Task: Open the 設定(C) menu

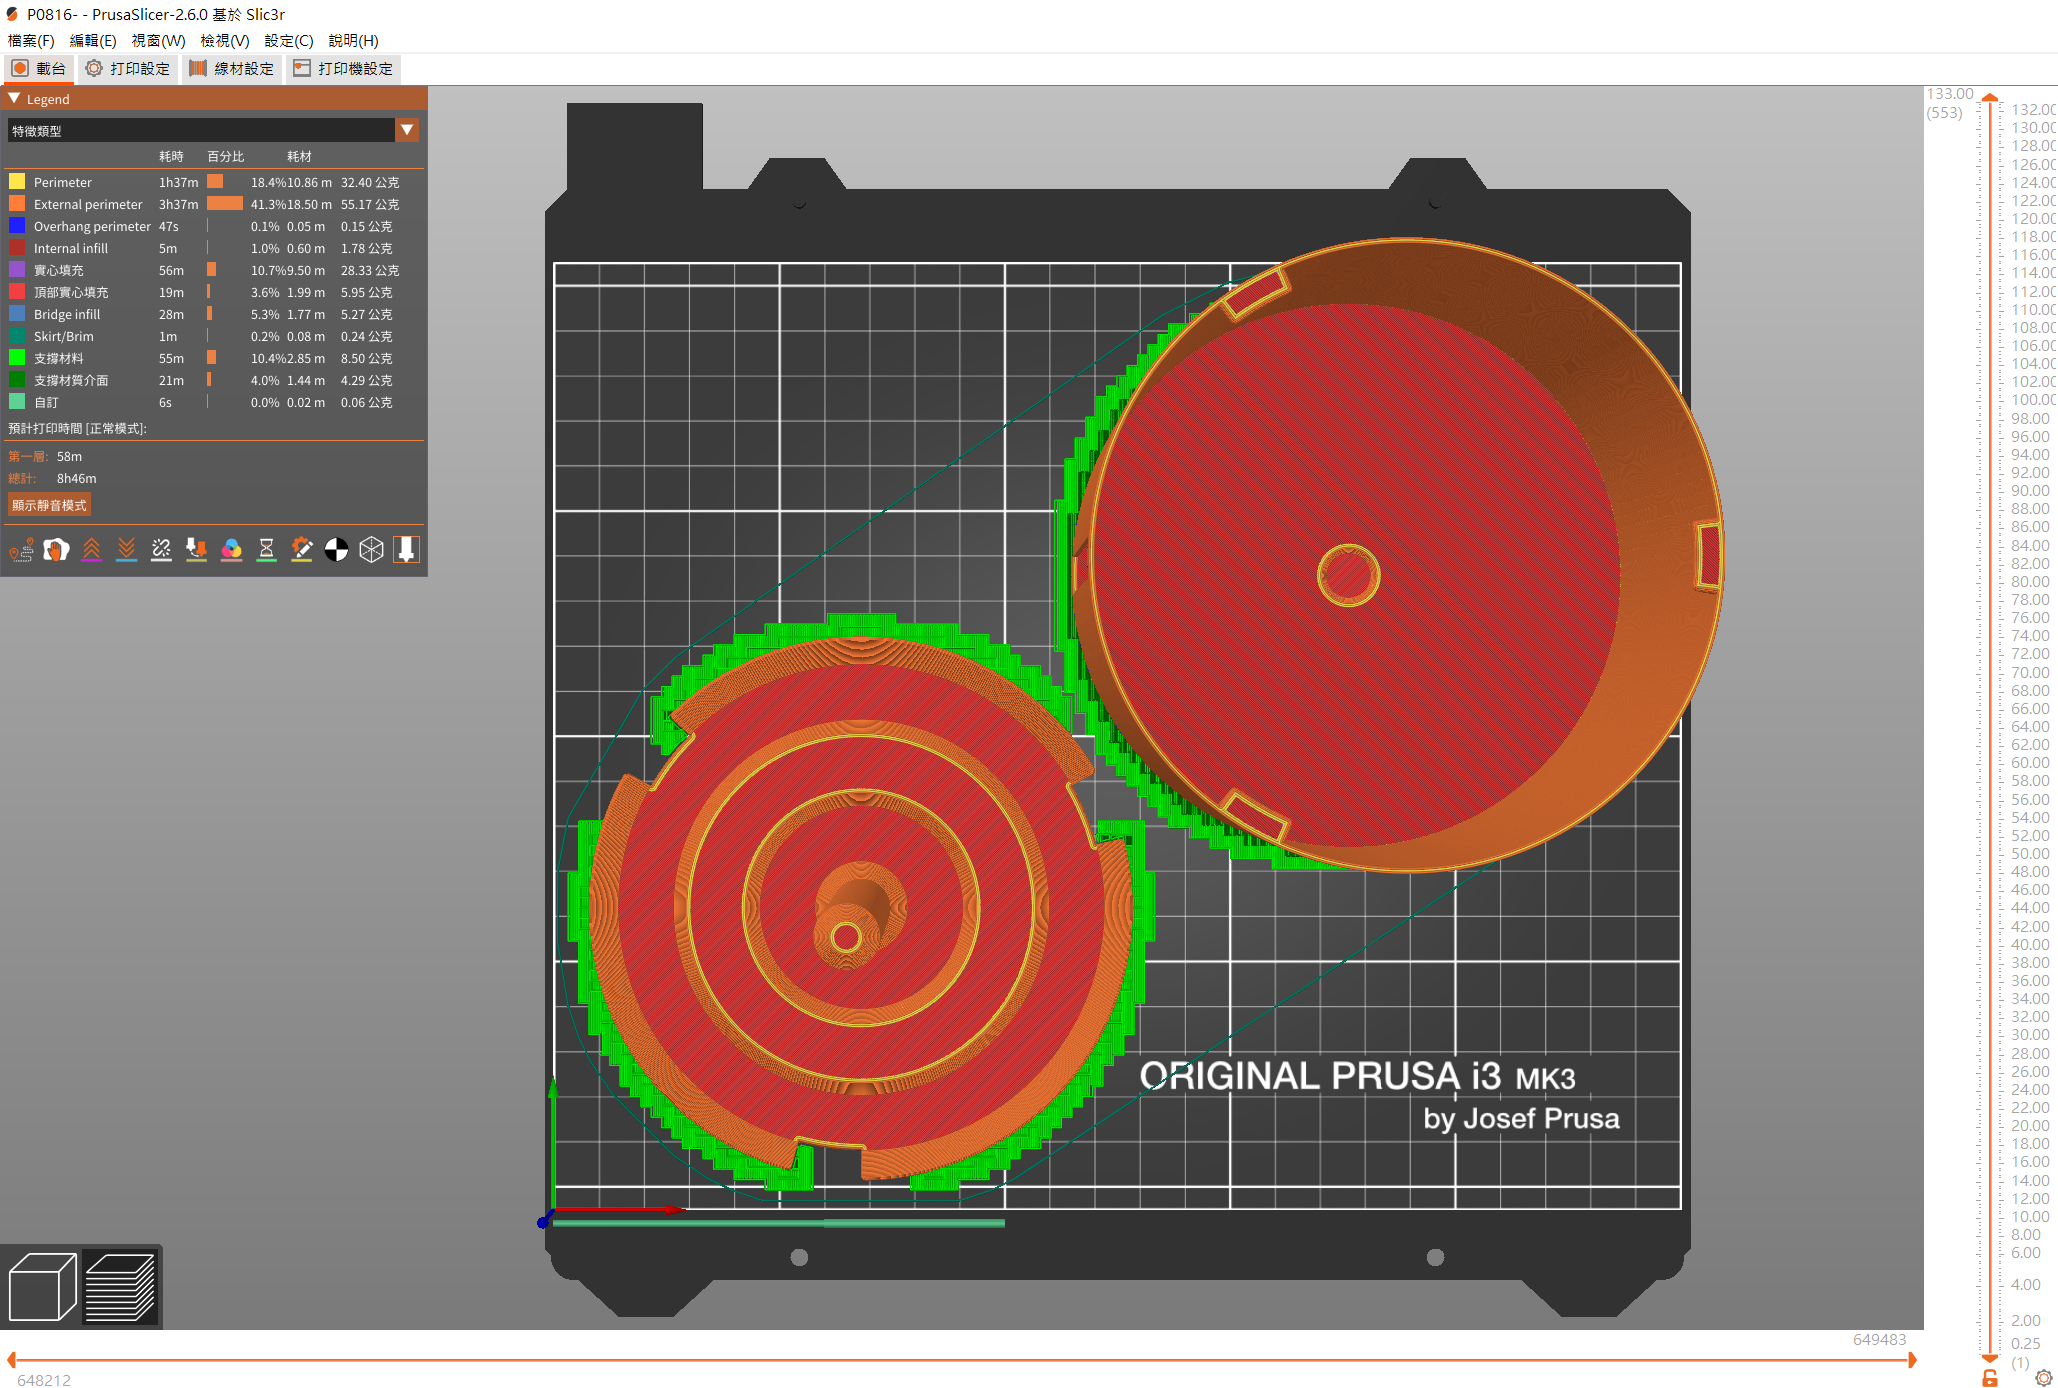Action: pos(288,41)
